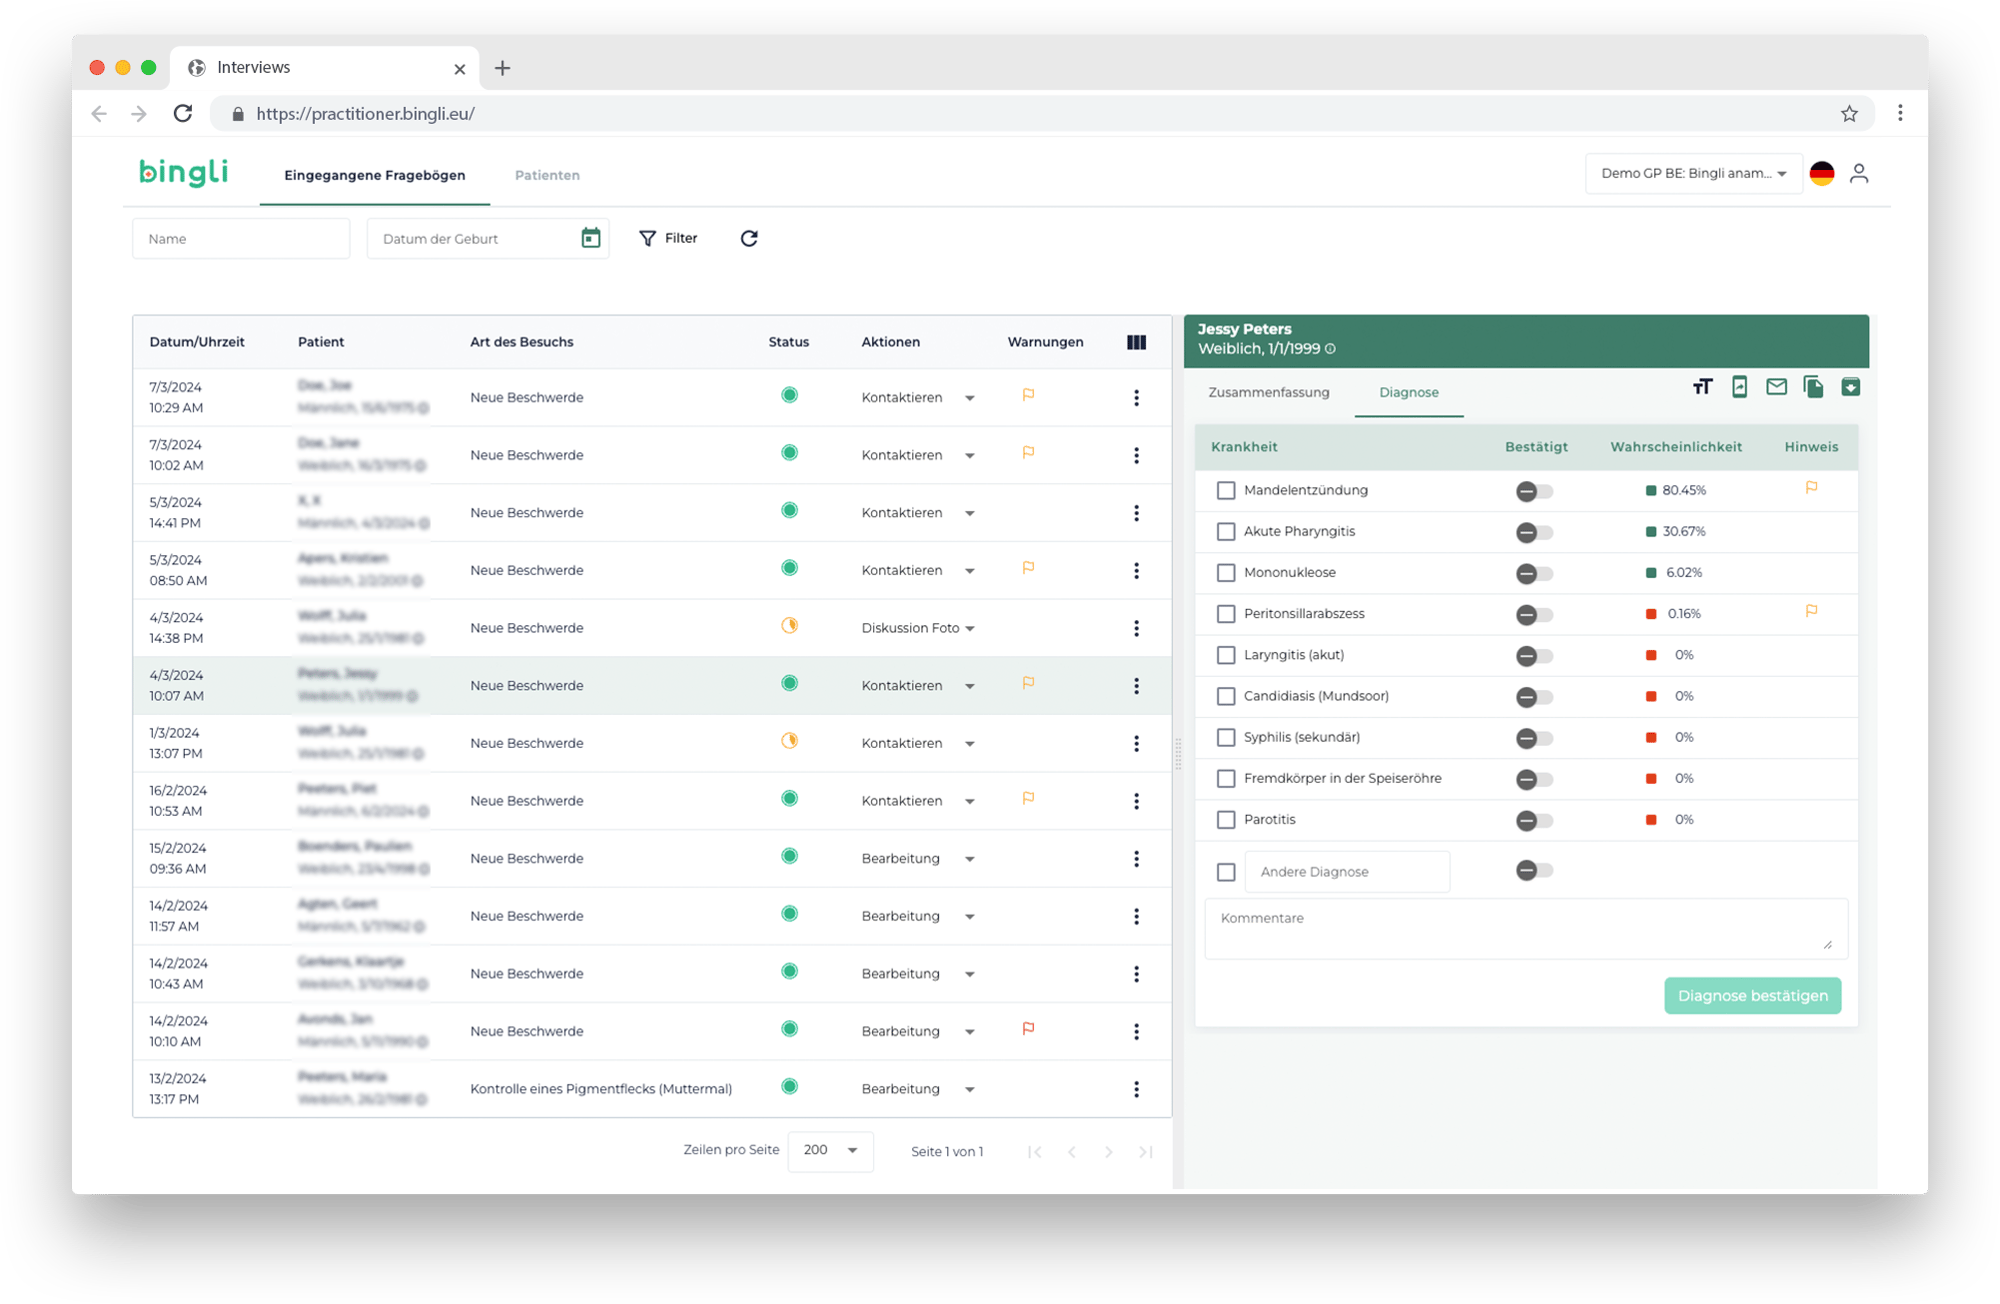Image resolution: width=2000 pixels, height=1304 pixels.
Task: Check the Akute Pharyngitis checkbox
Action: click(x=1225, y=531)
